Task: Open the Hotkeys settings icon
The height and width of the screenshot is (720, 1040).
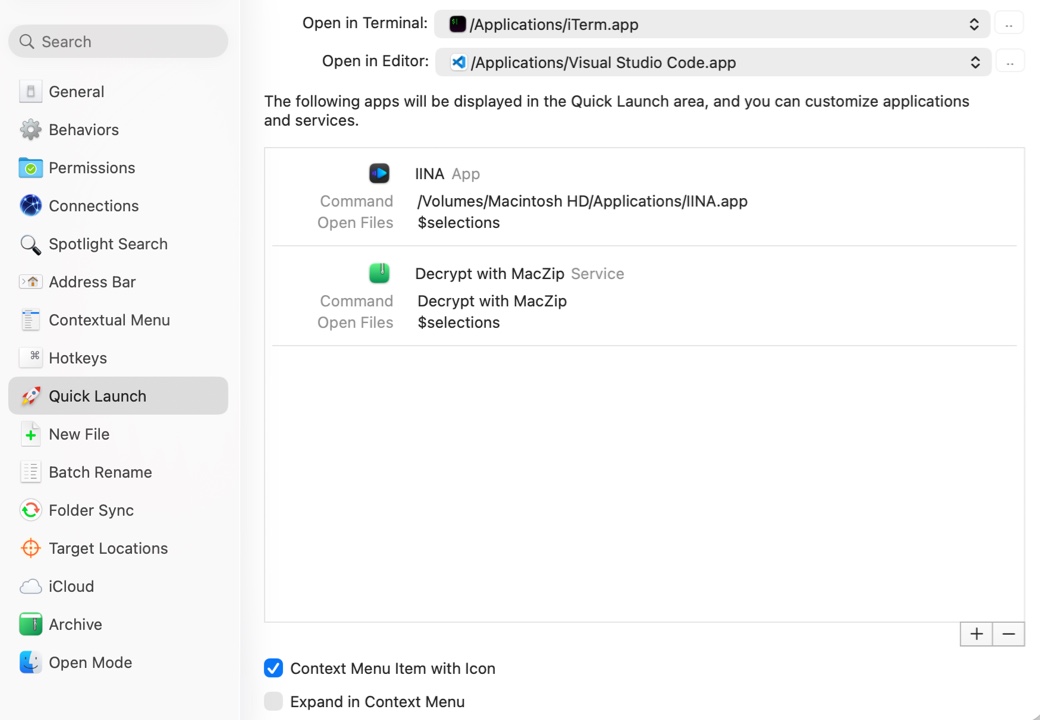Action: point(29,357)
